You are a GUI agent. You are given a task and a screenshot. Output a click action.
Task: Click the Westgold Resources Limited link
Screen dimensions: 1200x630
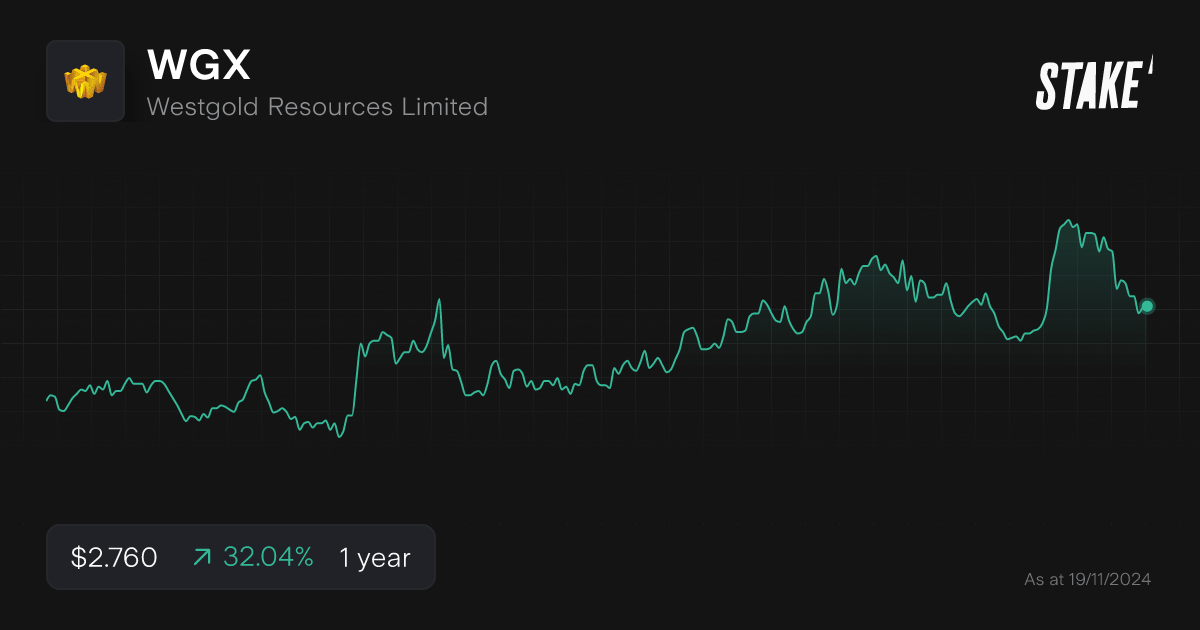317,107
